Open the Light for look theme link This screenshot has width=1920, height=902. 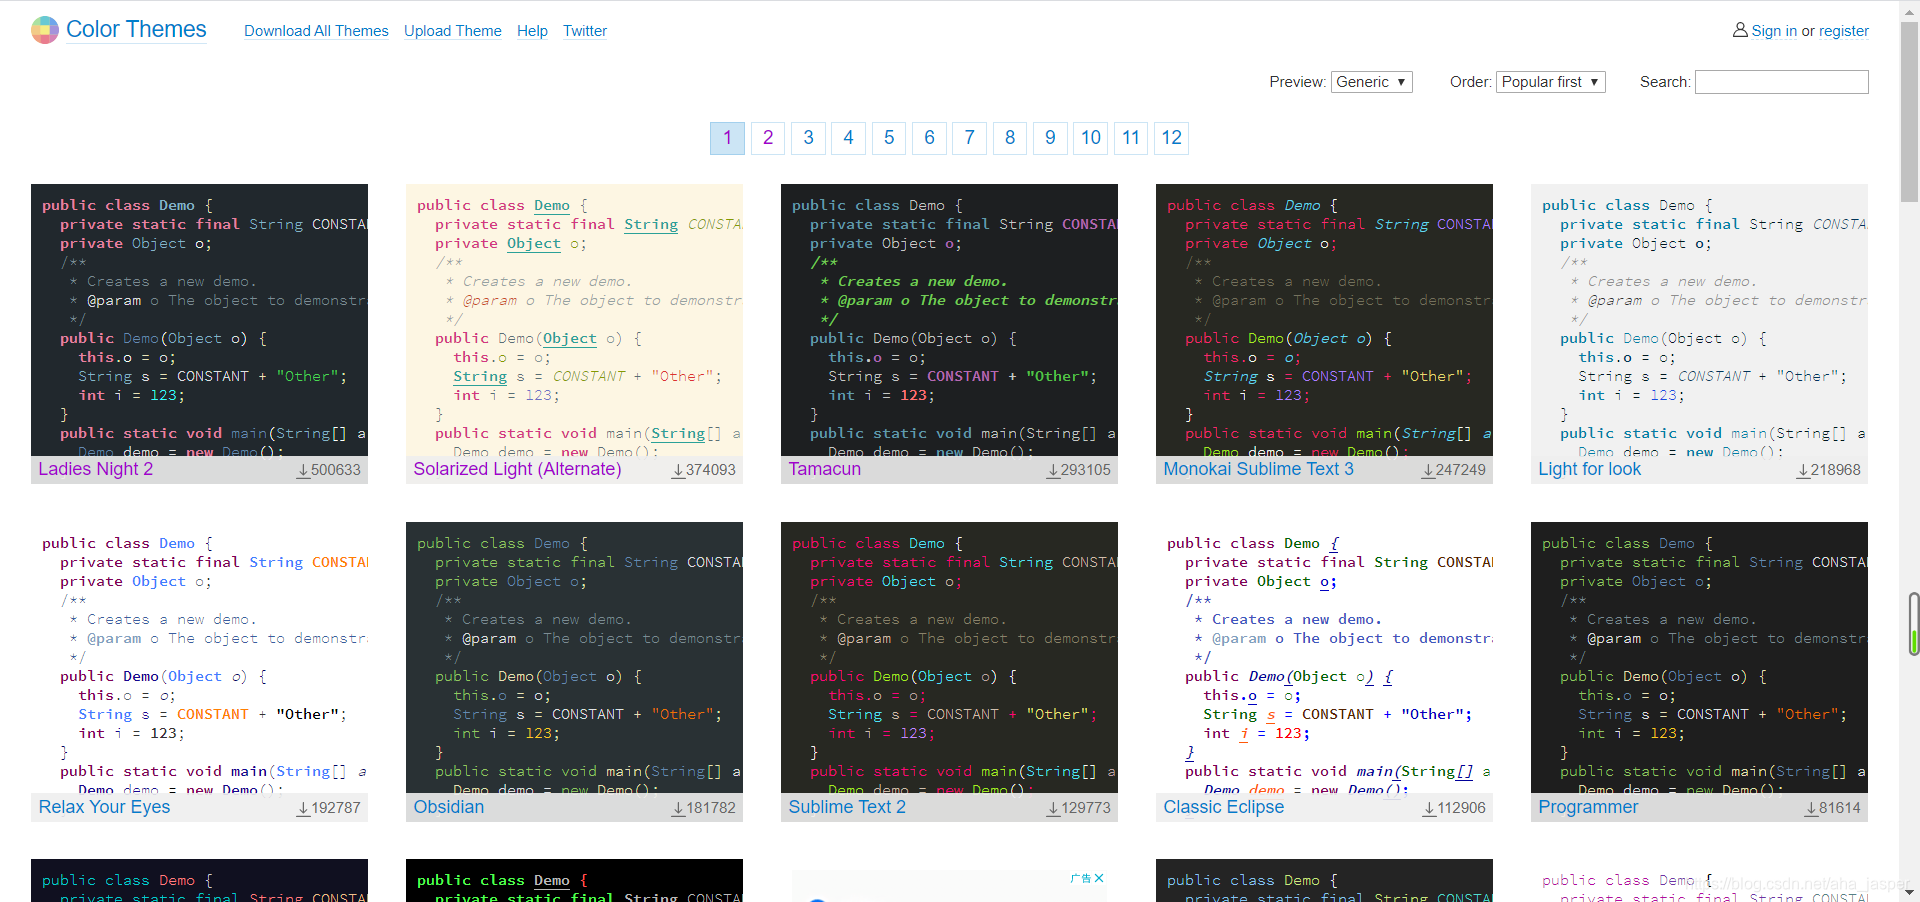pos(1589,469)
